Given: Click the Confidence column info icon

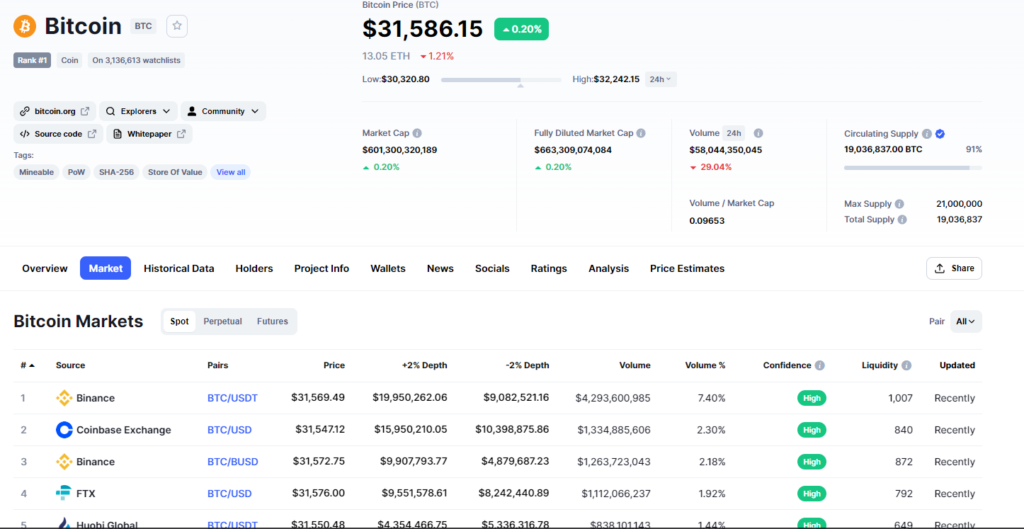Looking at the screenshot, I should pyautogui.click(x=820, y=365).
